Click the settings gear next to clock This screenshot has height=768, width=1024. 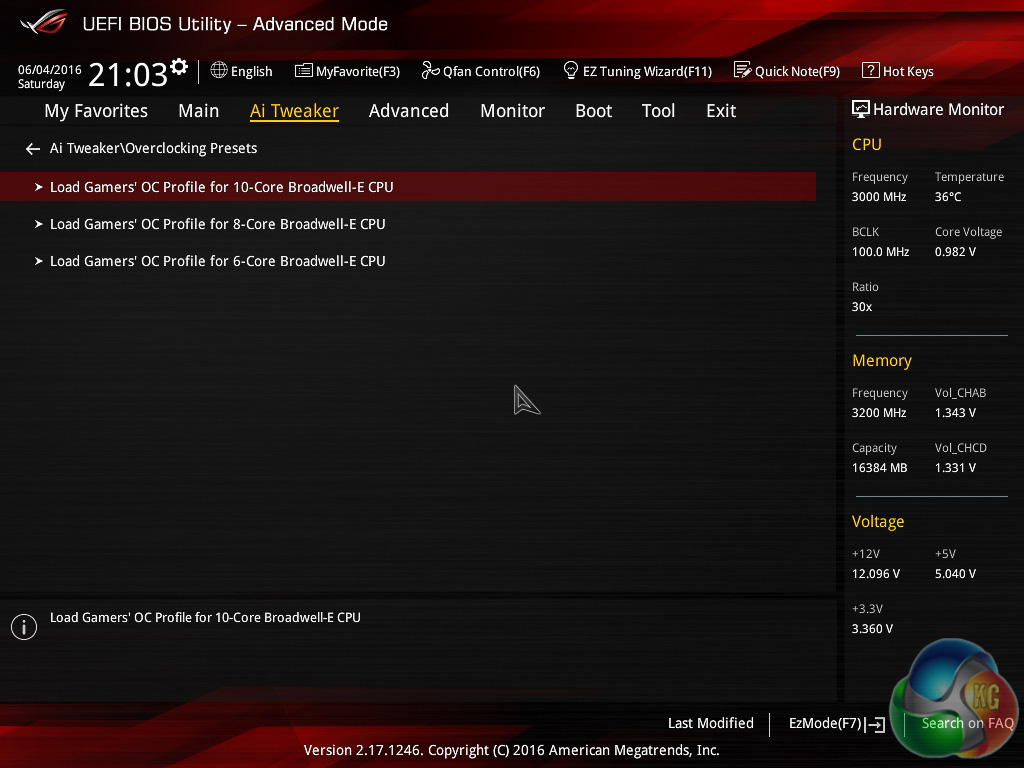pos(179,67)
